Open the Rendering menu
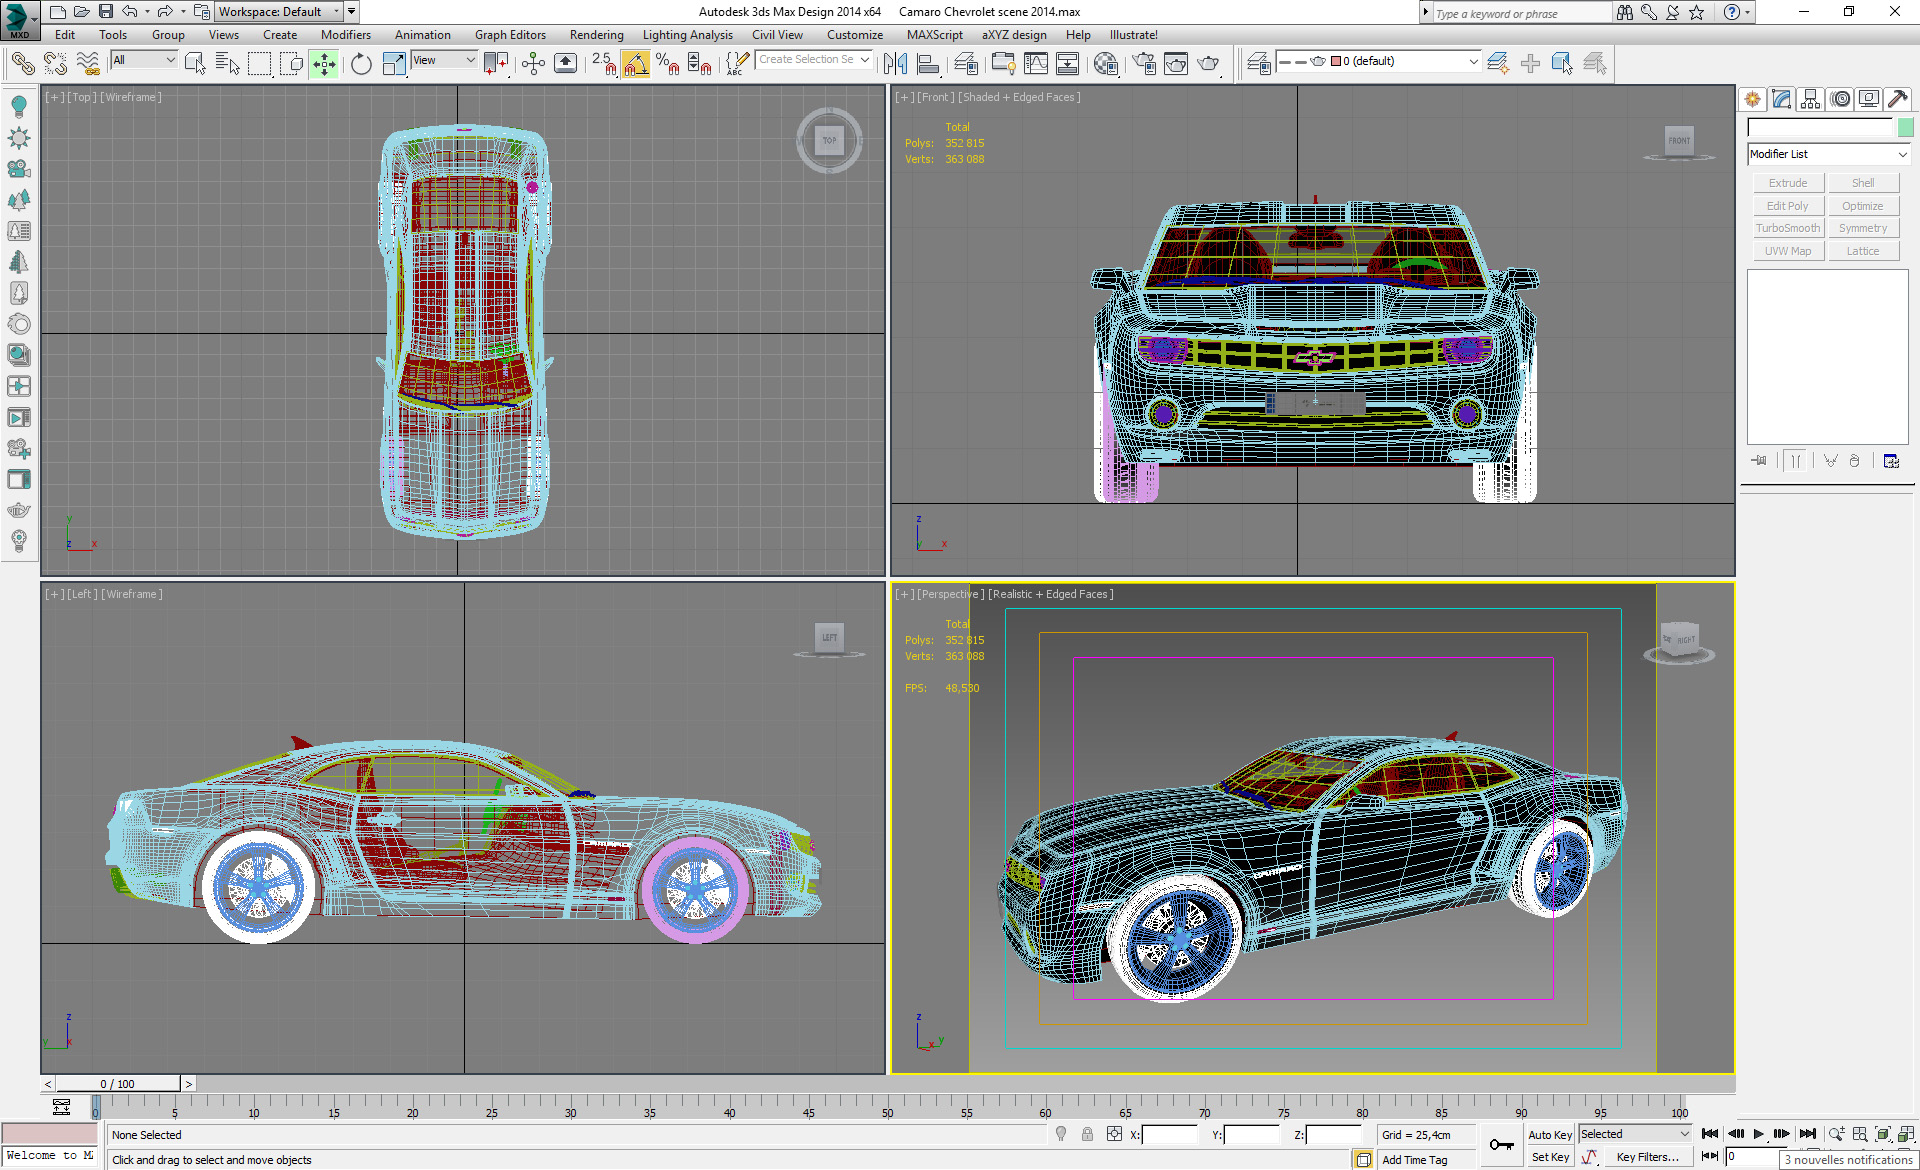The height and width of the screenshot is (1170, 1920). (597, 35)
